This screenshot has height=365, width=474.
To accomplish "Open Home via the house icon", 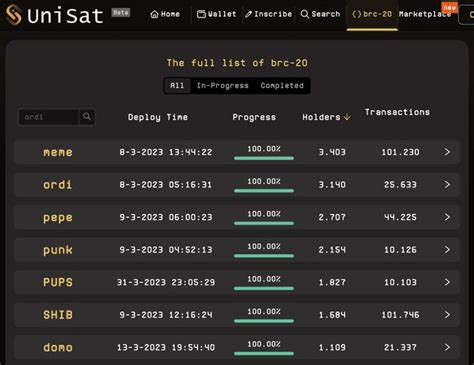I will [x=154, y=14].
